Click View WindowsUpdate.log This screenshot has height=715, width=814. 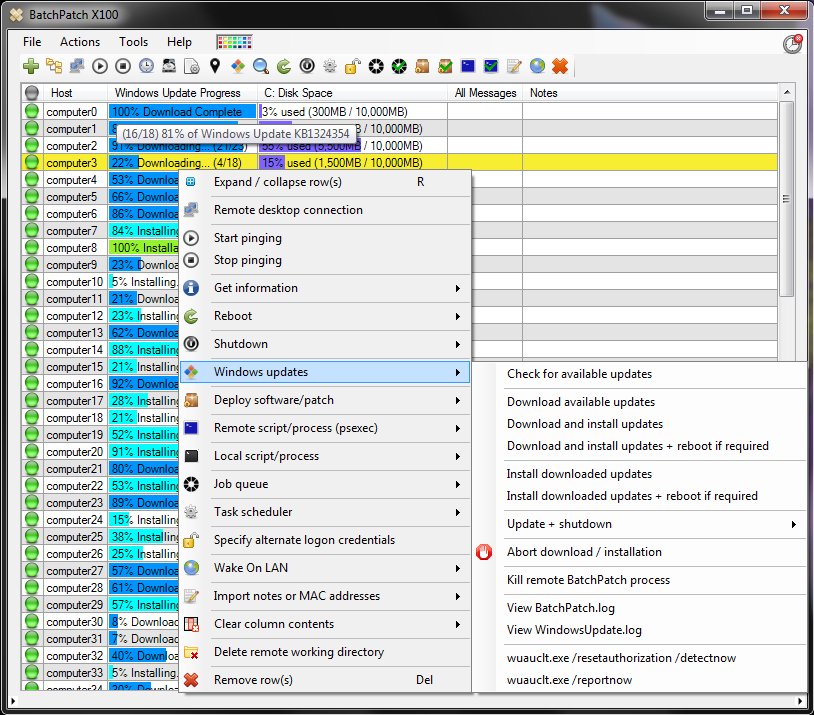(640, 630)
